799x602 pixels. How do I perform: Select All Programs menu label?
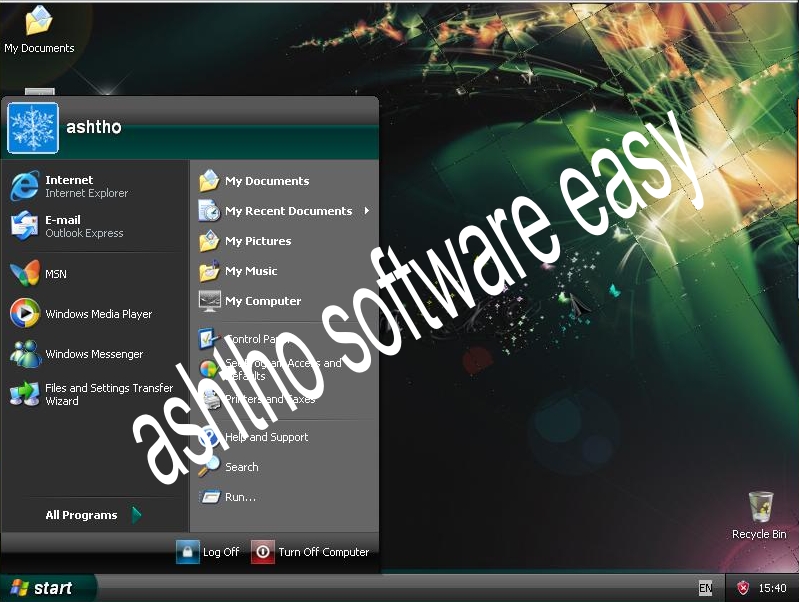pyautogui.click(x=81, y=515)
